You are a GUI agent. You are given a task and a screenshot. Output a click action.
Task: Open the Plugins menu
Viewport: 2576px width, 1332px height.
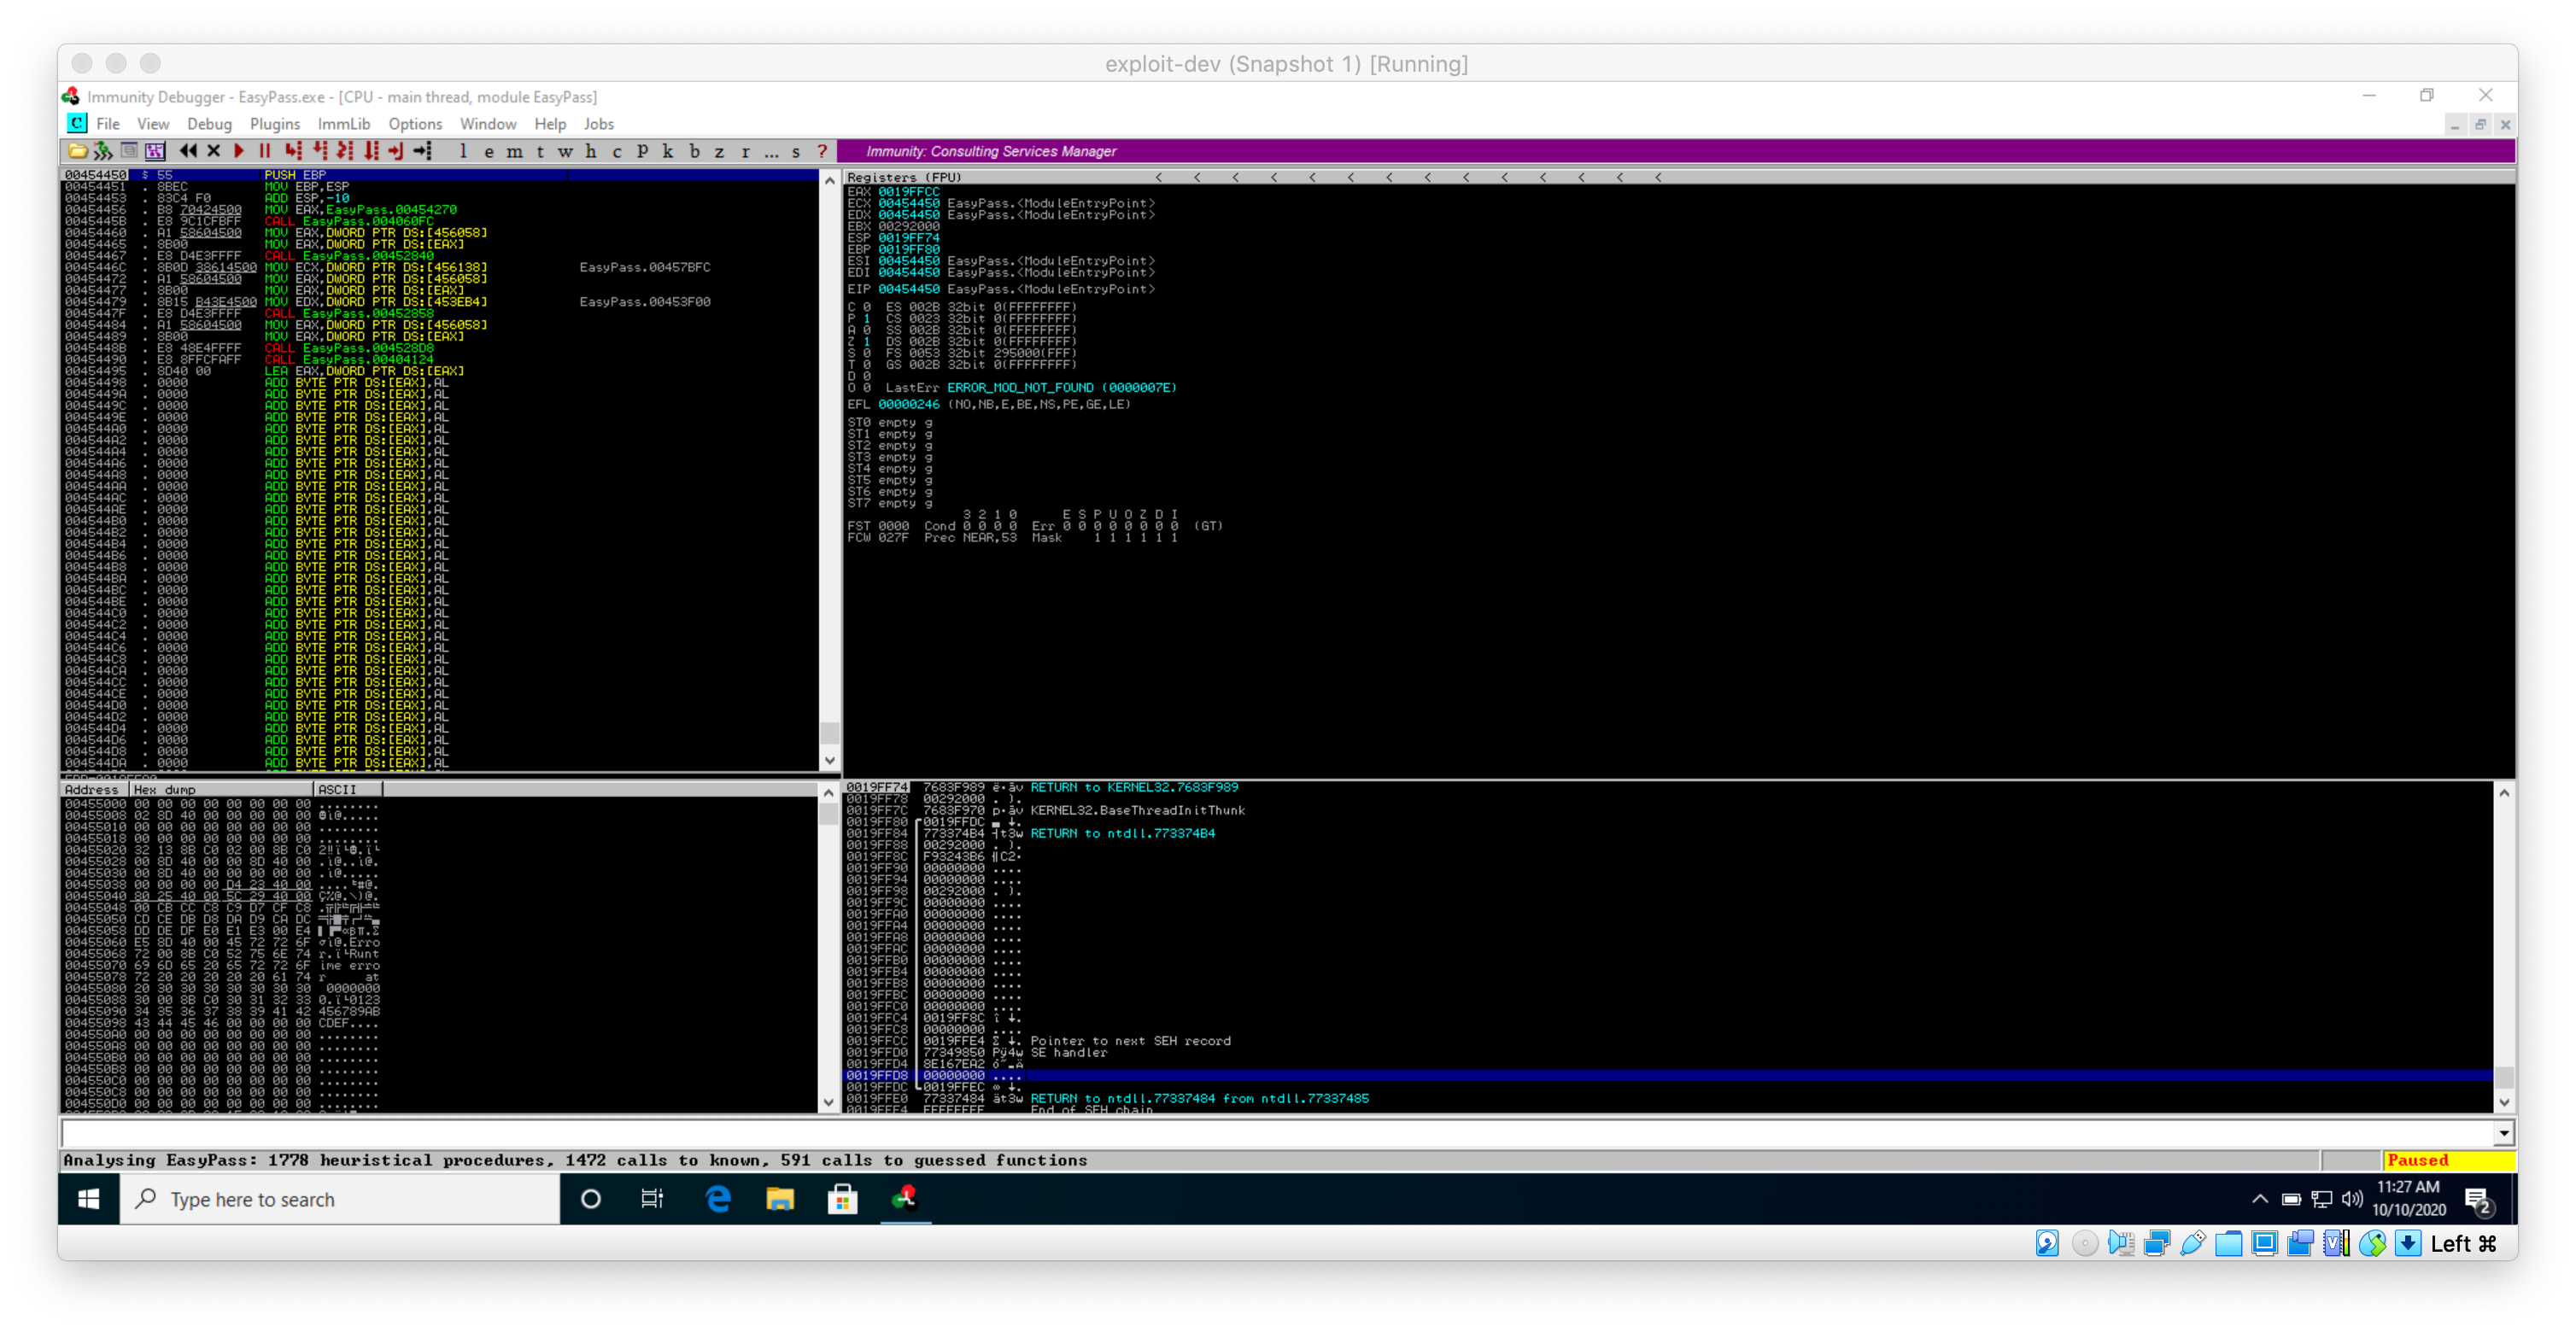click(275, 124)
